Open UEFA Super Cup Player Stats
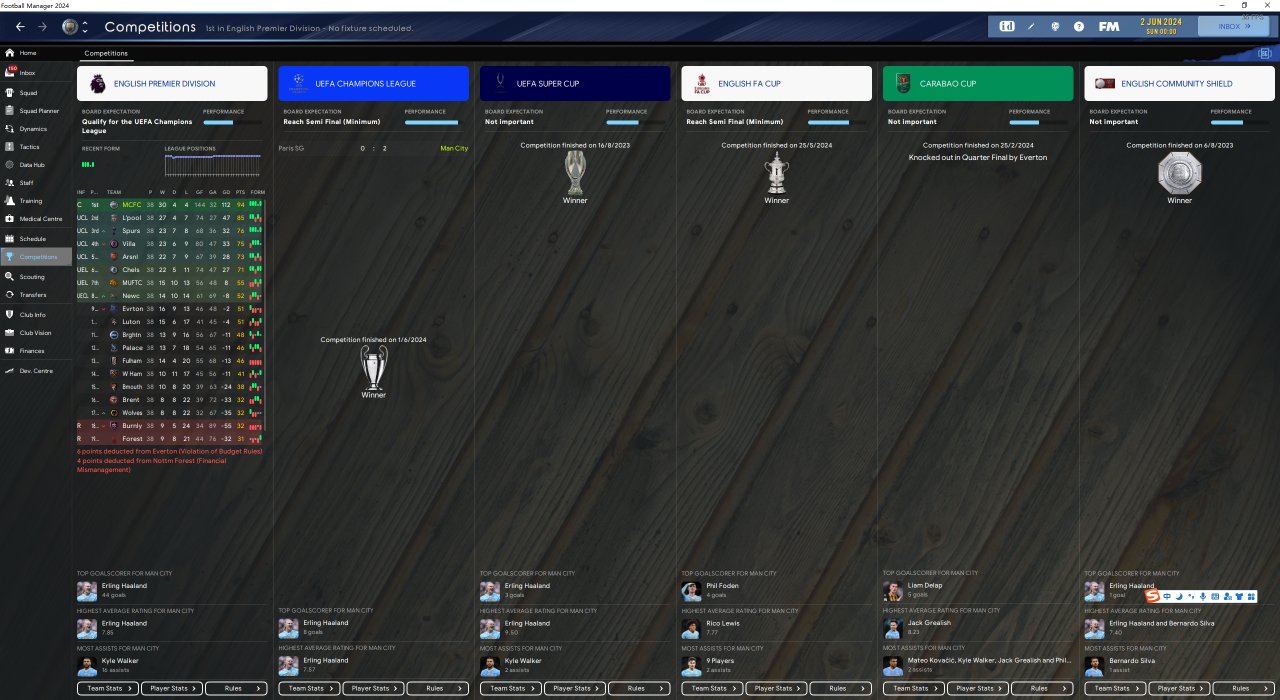Image resolution: width=1280 pixels, height=700 pixels. [x=575, y=688]
